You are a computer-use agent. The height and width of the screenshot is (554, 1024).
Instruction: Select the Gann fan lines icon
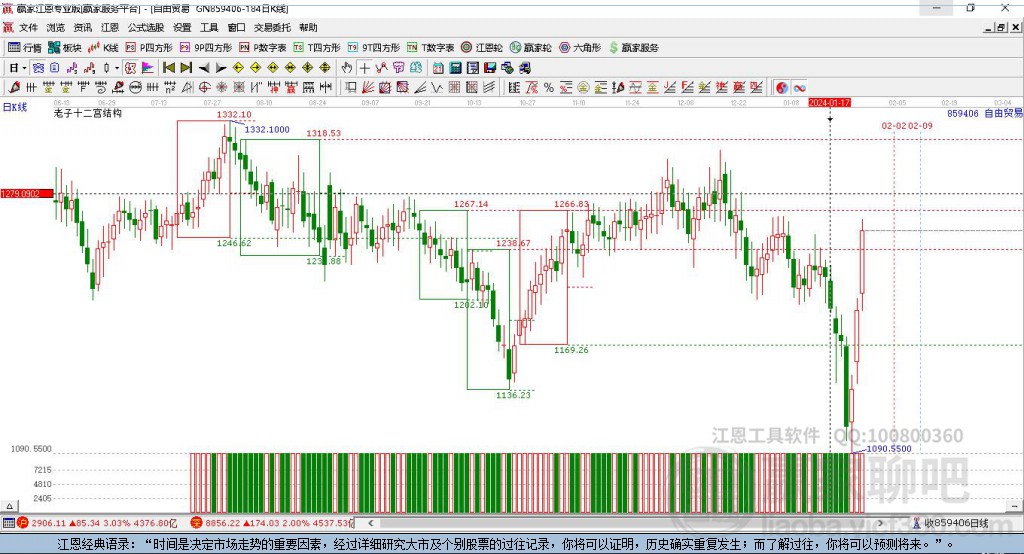point(368,88)
